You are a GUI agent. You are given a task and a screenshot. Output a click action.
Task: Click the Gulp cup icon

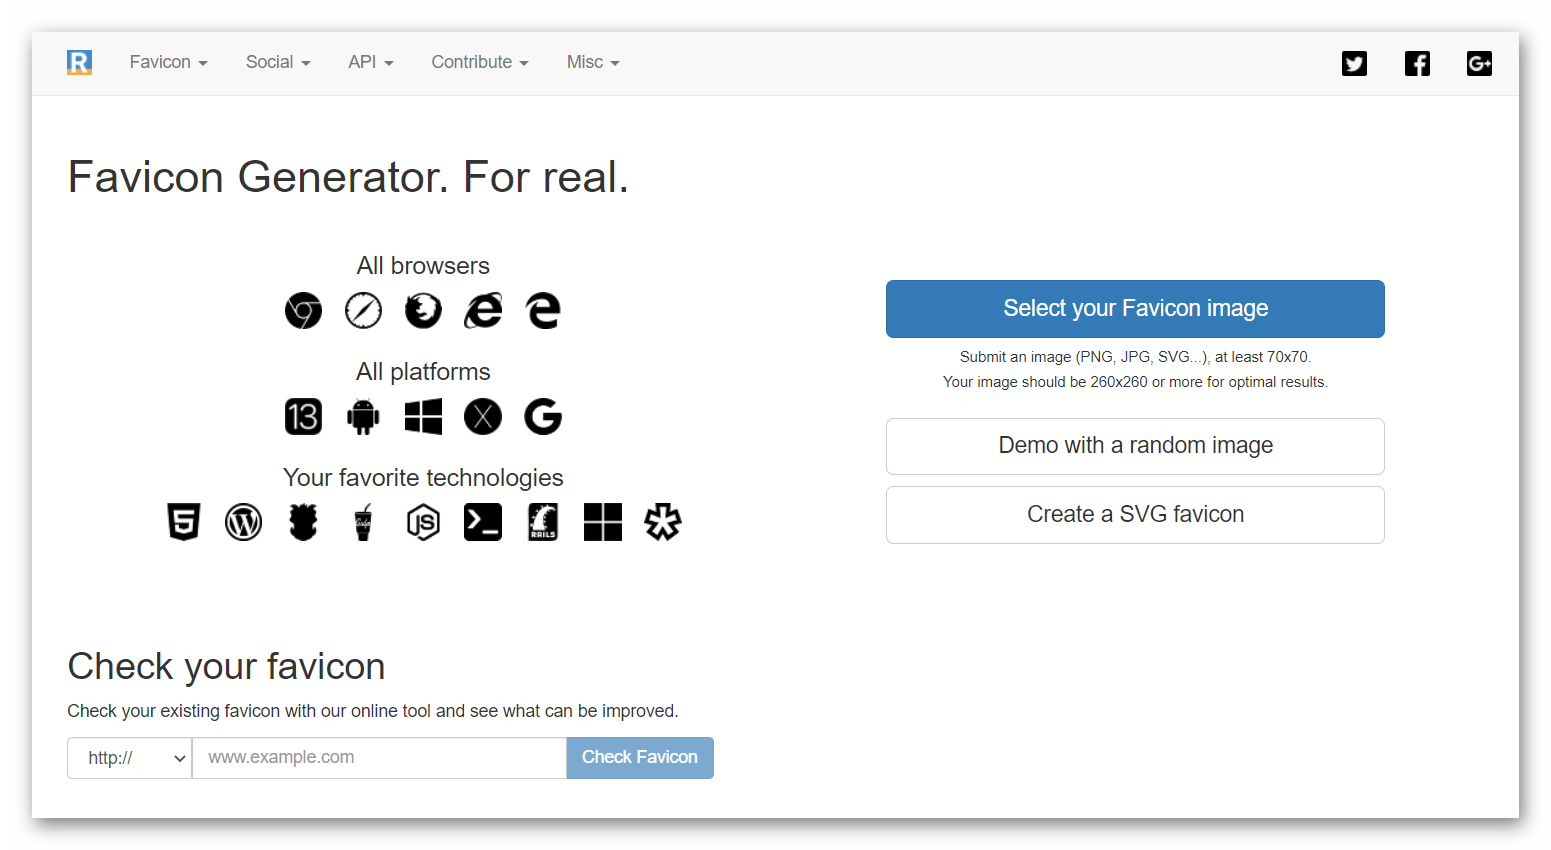pos(363,522)
